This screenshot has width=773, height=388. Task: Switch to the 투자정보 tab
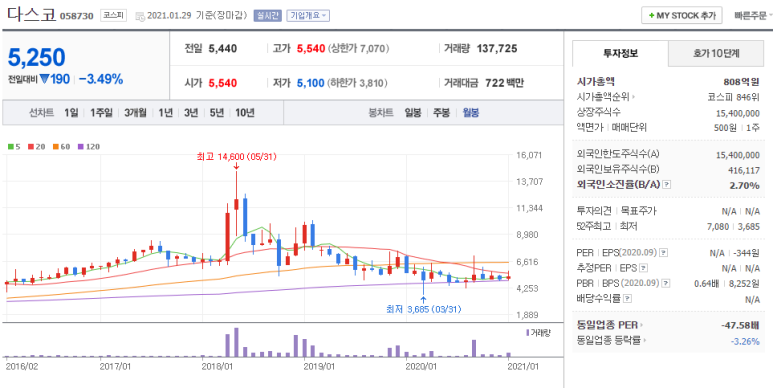pyautogui.click(x=621, y=53)
